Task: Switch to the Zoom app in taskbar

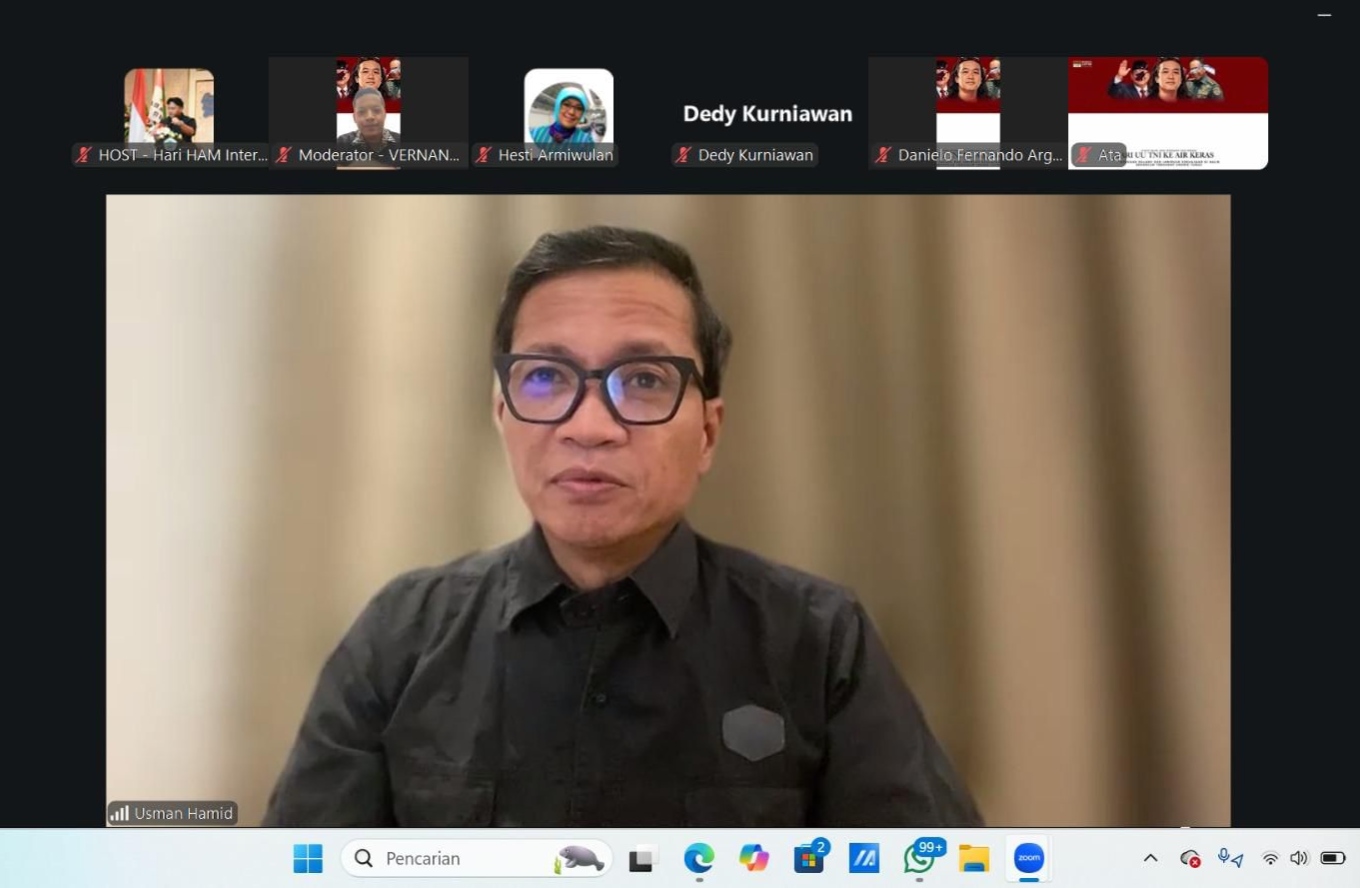Action: tap(1028, 858)
